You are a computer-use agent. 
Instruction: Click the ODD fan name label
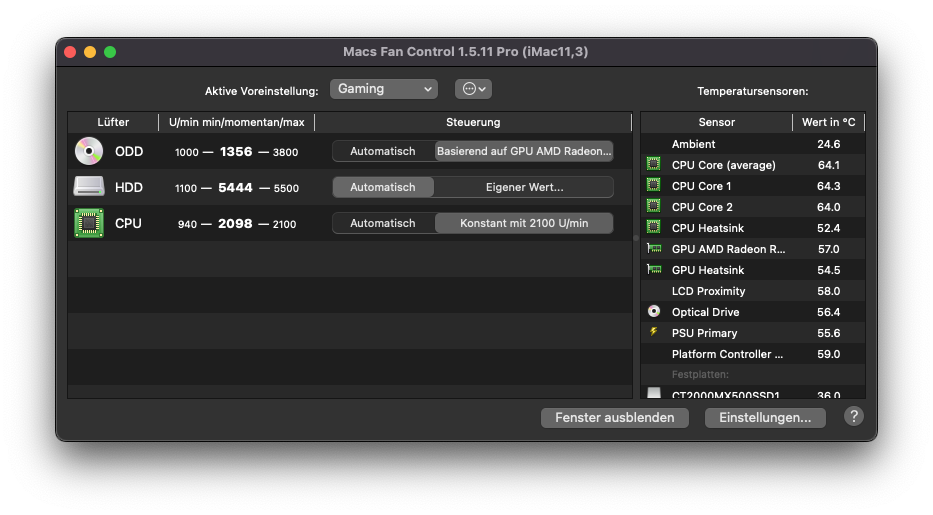click(x=129, y=152)
